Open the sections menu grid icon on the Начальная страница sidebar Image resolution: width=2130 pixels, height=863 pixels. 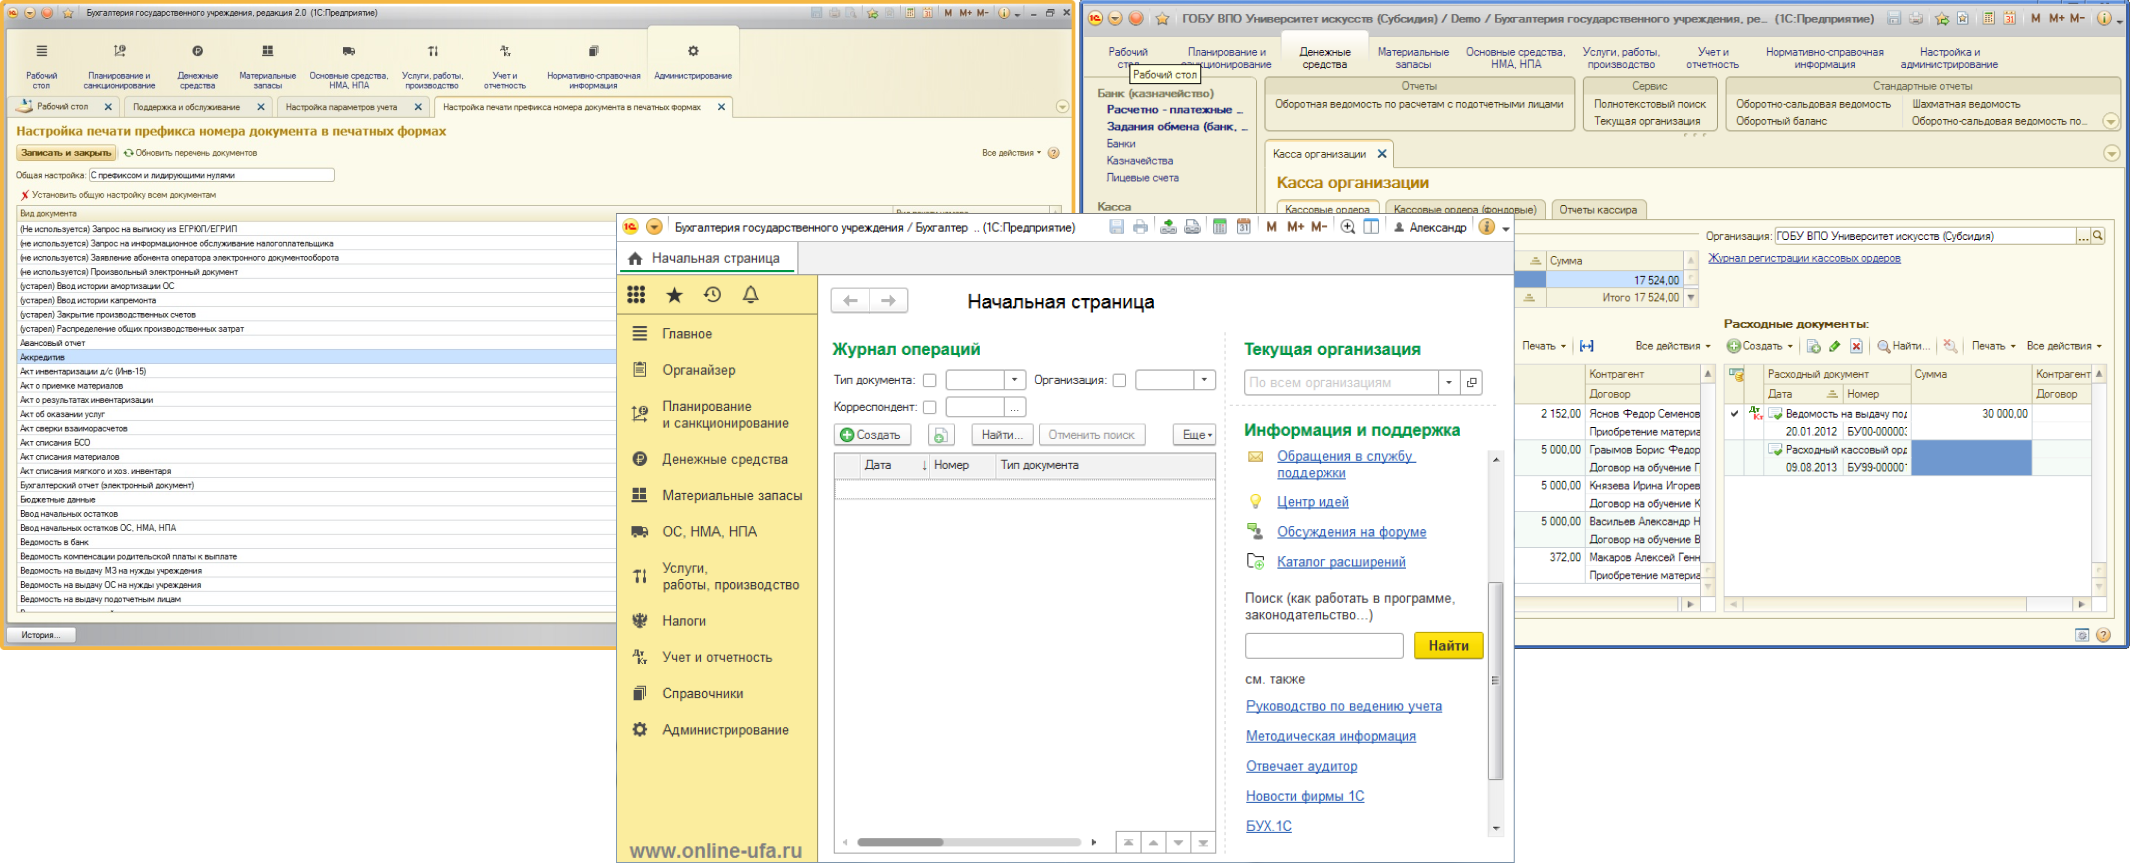636,294
